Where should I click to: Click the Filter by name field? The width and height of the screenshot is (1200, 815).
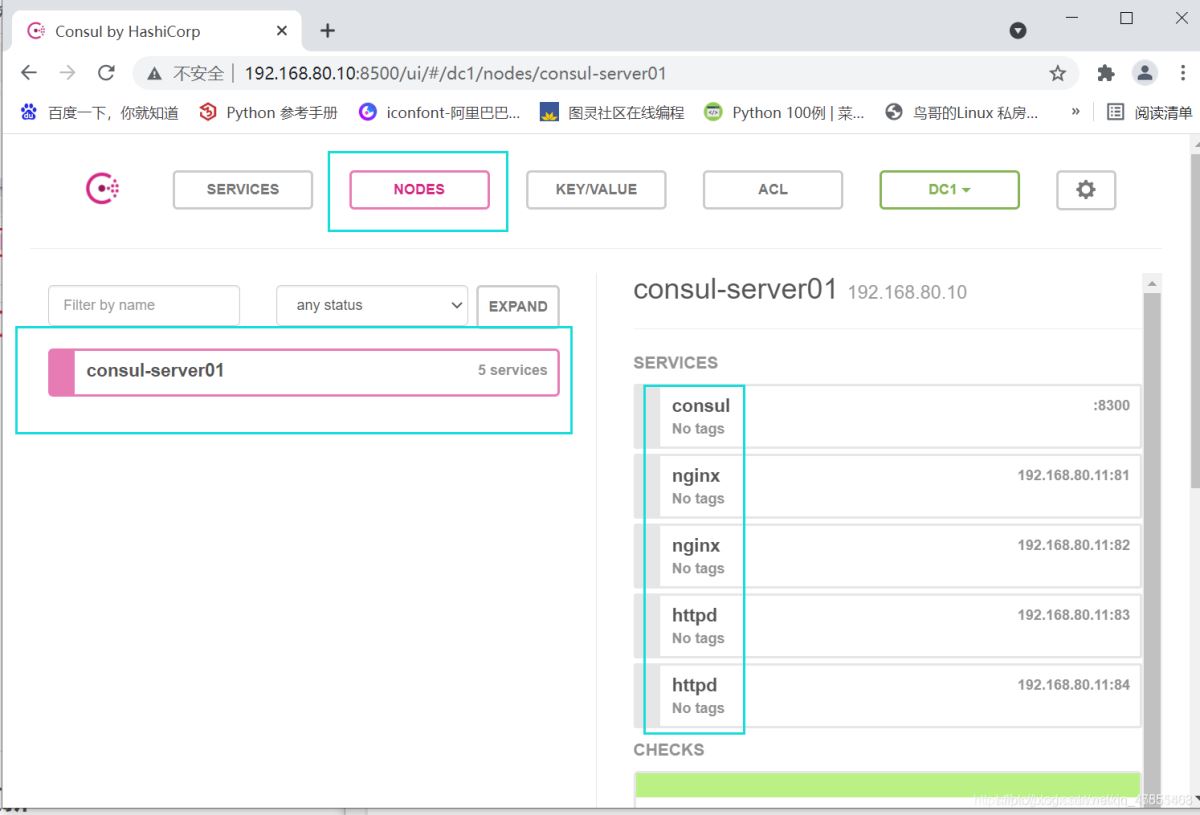click(143, 305)
